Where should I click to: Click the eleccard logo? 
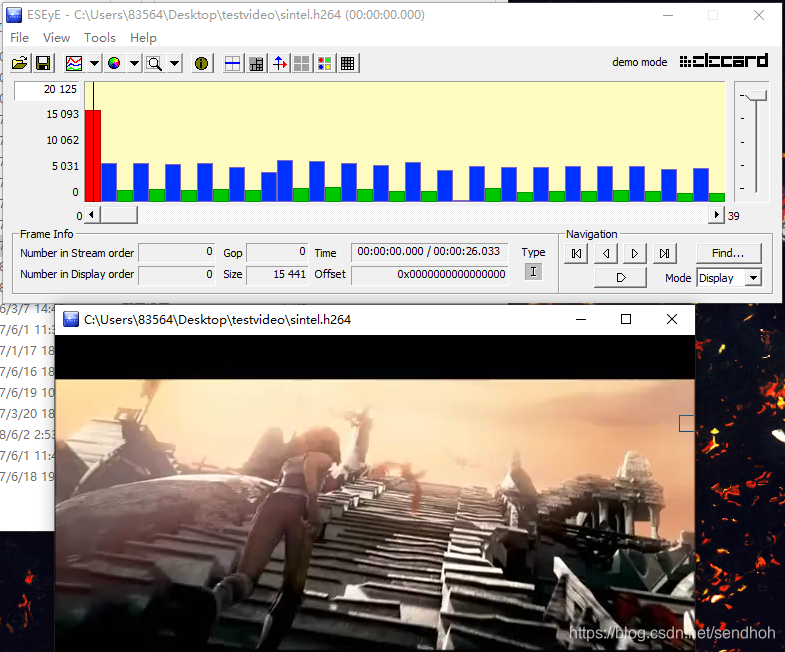pyautogui.click(x=723, y=61)
